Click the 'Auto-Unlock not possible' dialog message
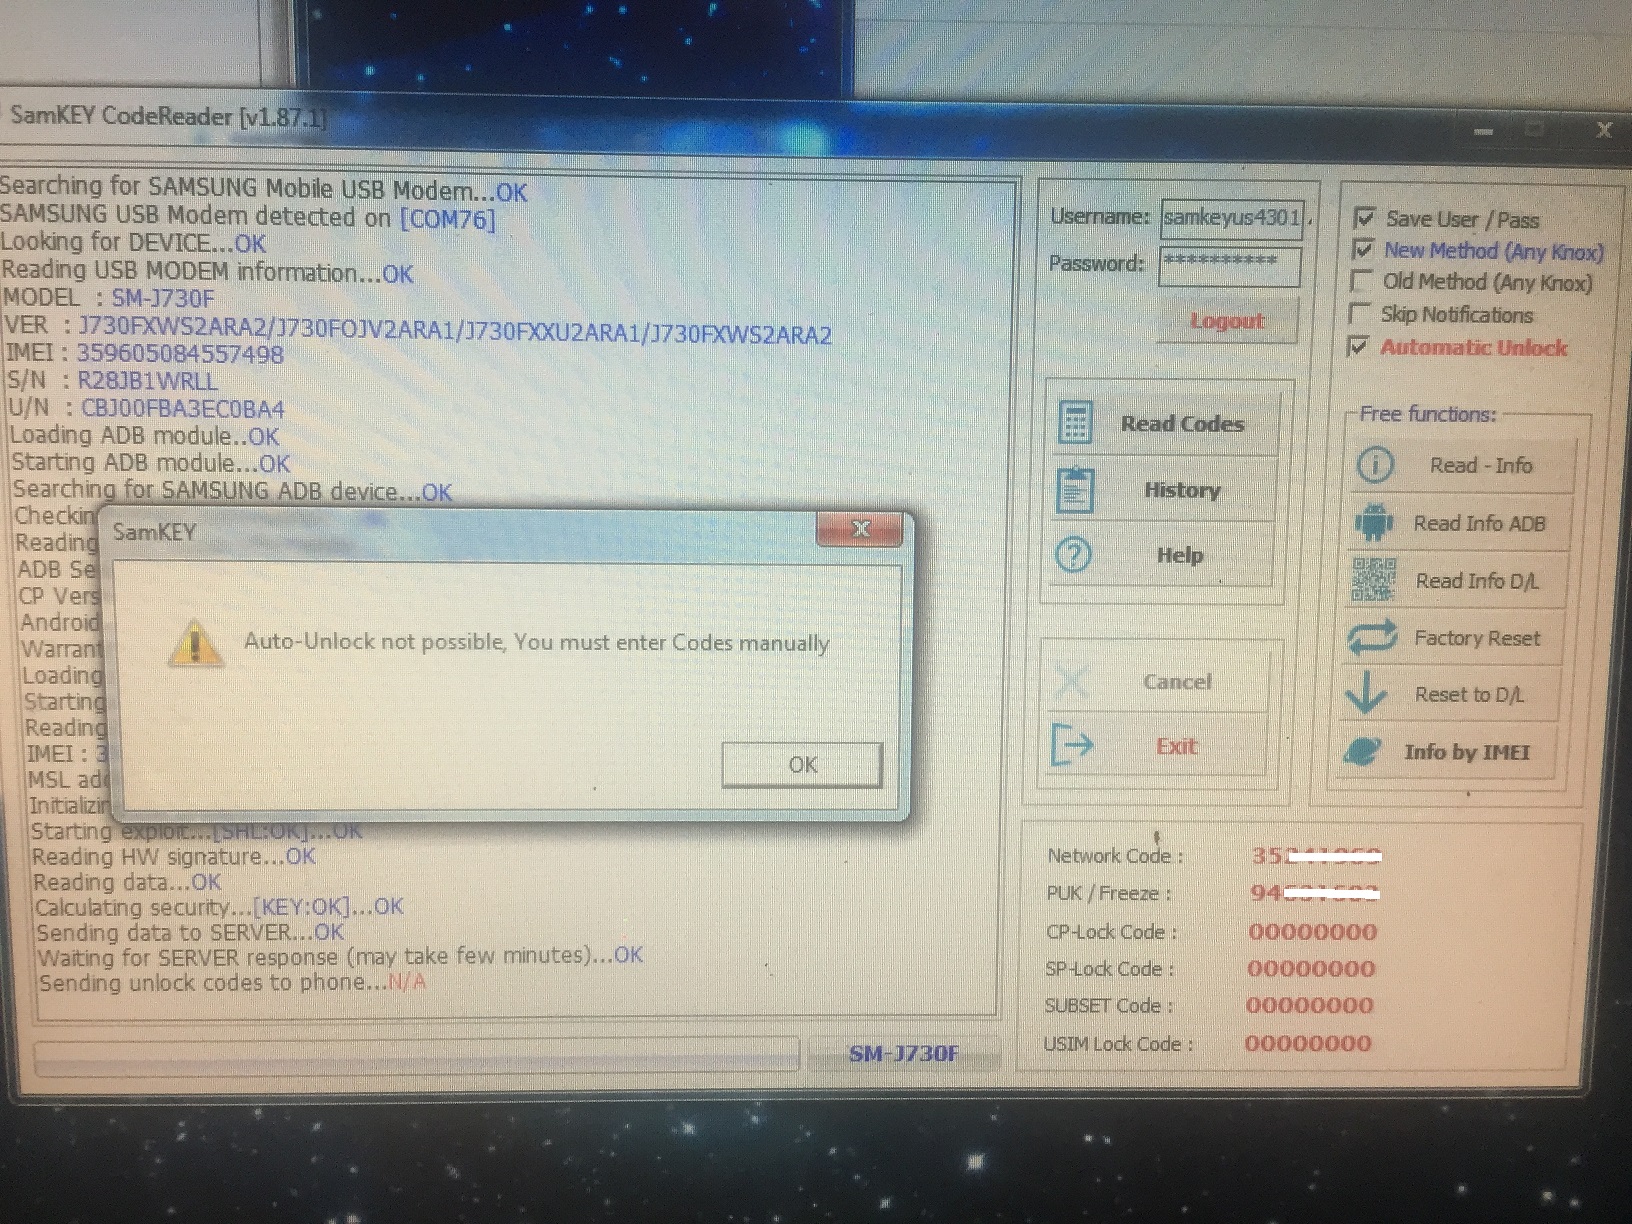This screenshot has height=1224, width=1632. [x=537, y=642]
